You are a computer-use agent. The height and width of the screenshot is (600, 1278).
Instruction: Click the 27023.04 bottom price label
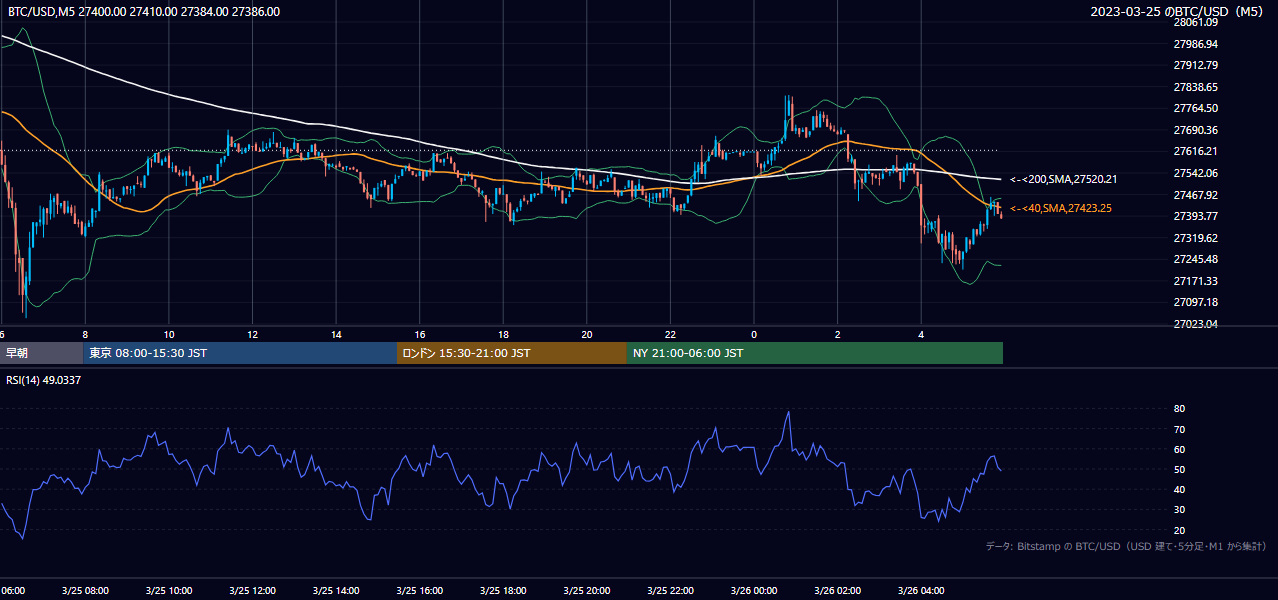(1196, 324)
